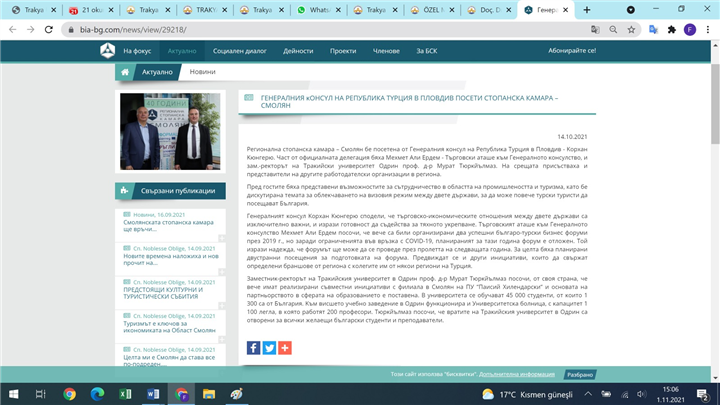
Task: Click the home icon in the breadcrumb
Action: coord(125,72)
